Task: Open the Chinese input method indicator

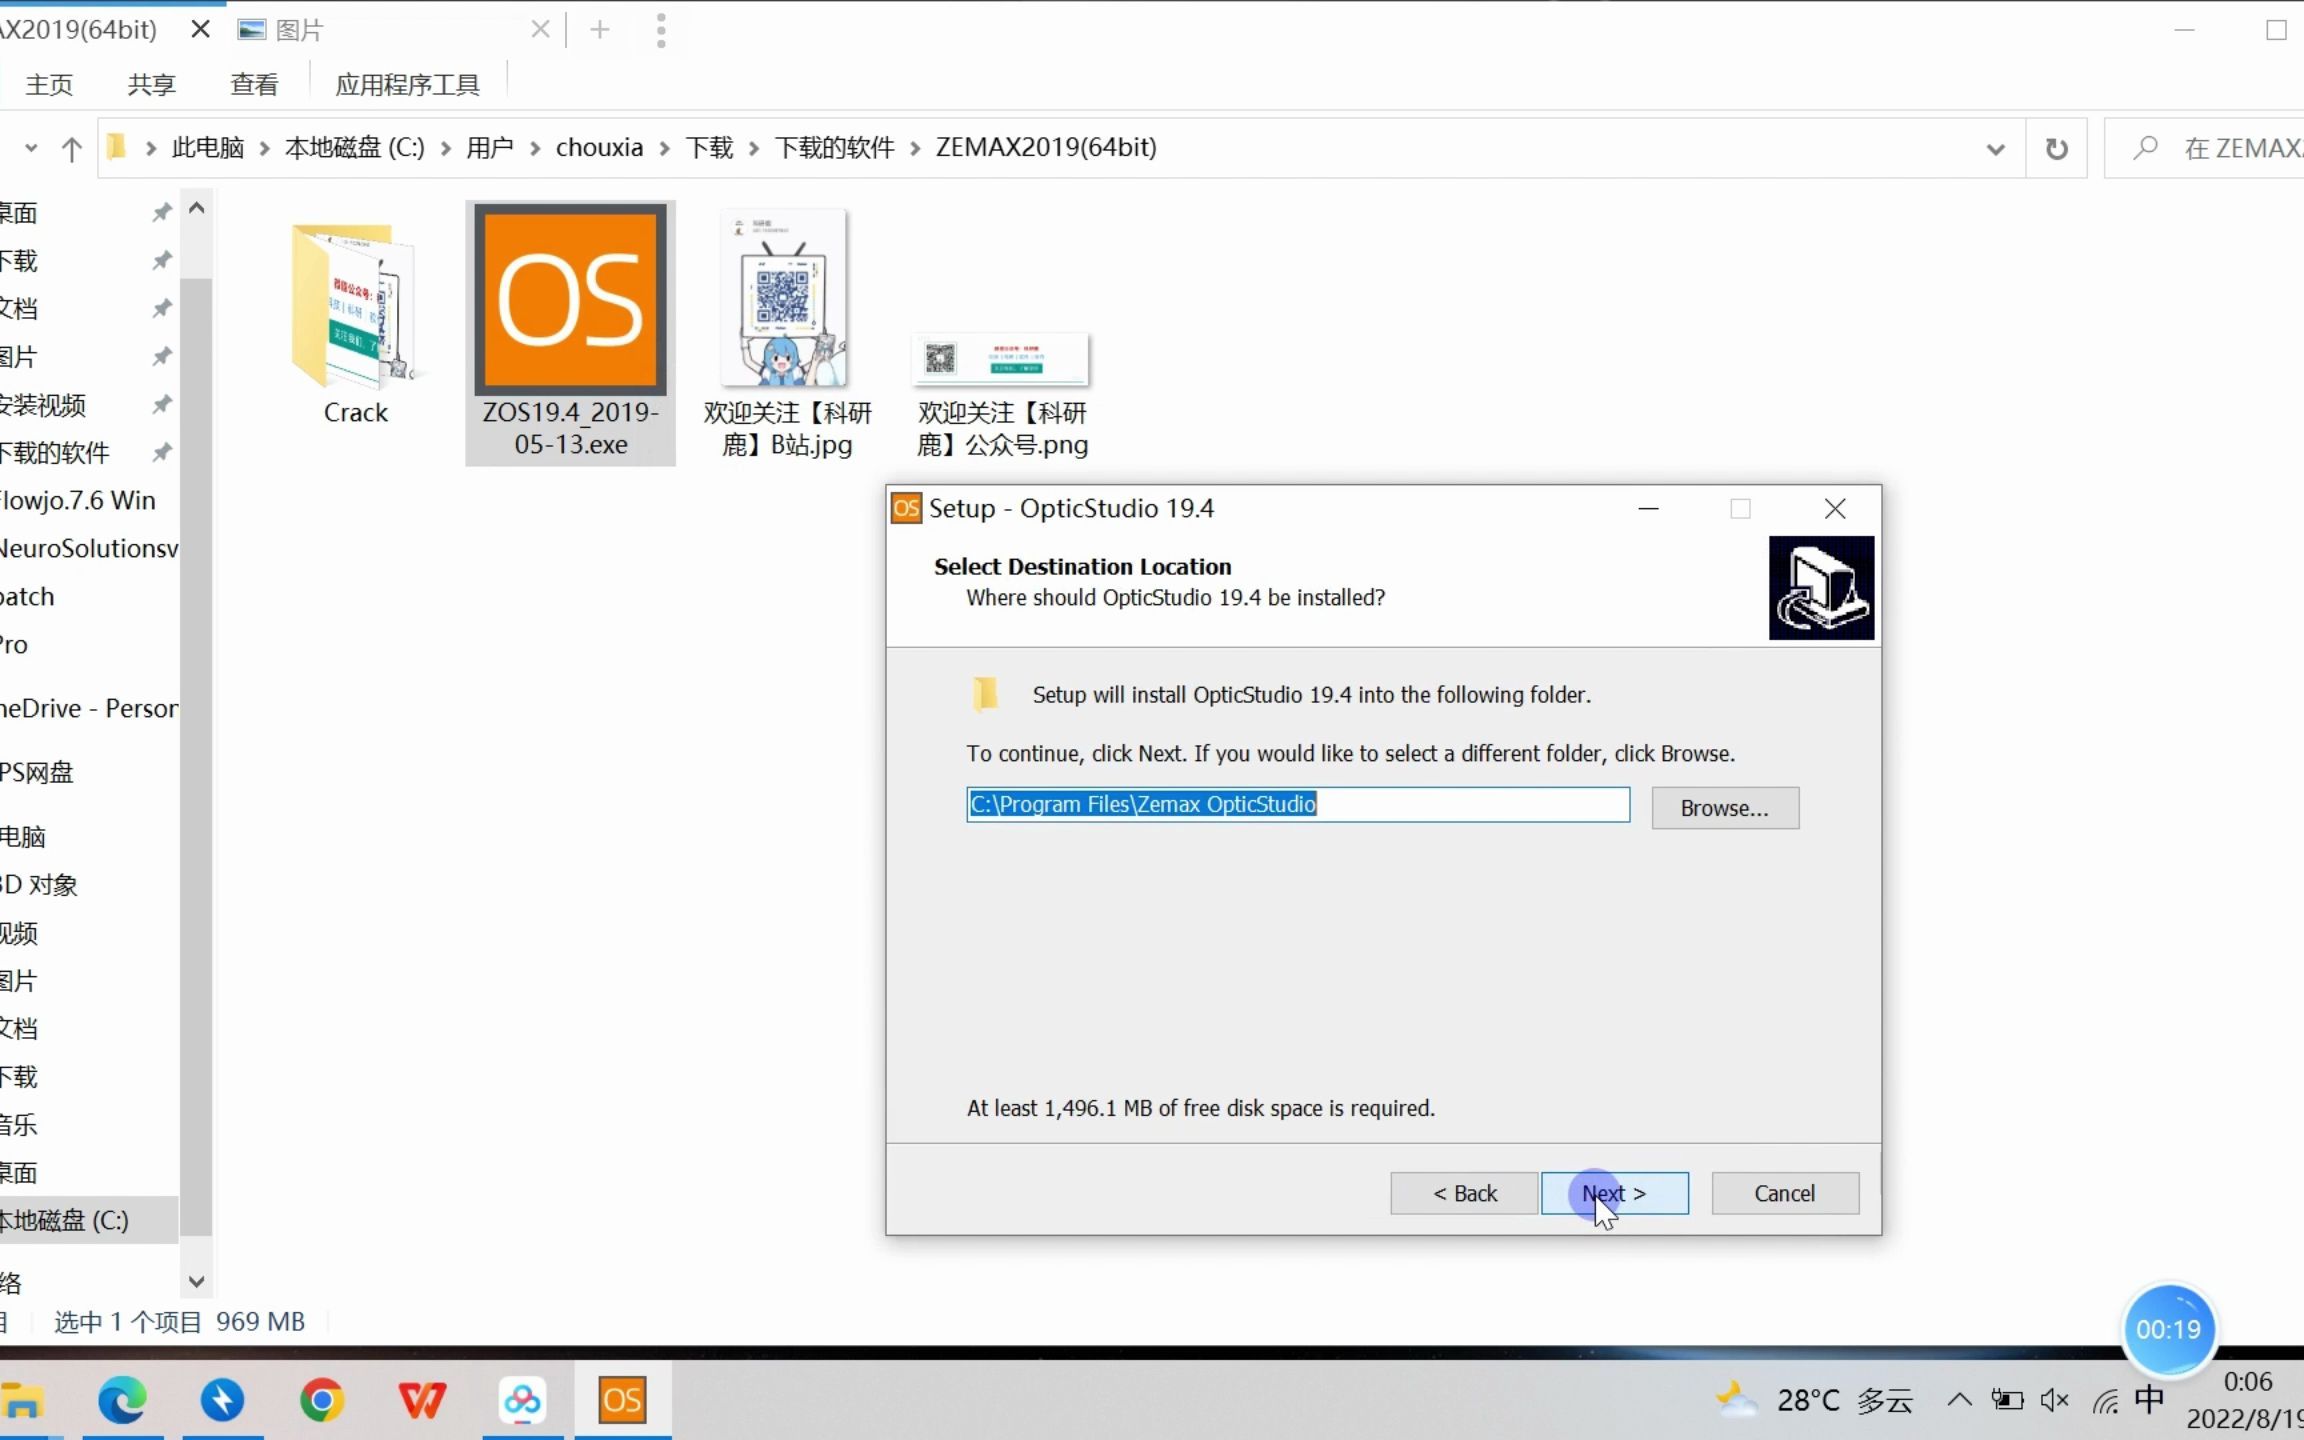Action: pyautogui.click(x=2148, y=1399)
